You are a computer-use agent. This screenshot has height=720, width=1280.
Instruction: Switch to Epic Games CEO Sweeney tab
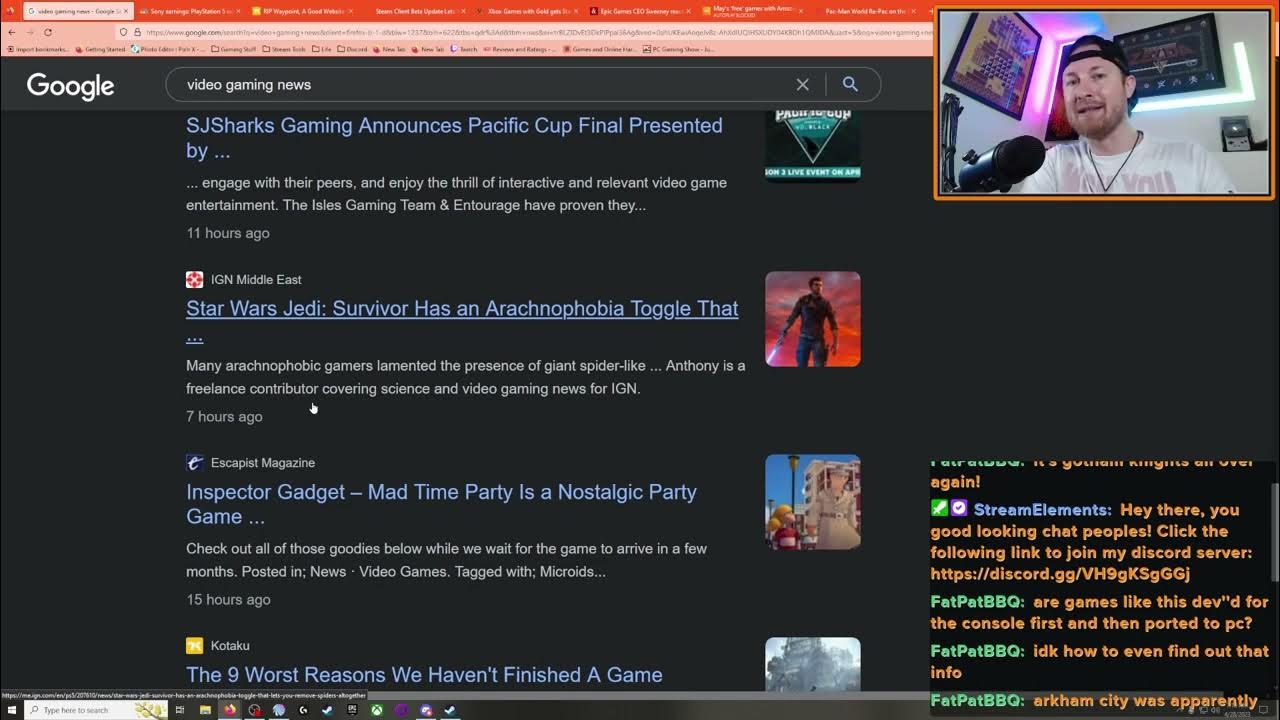click(638, 11)
